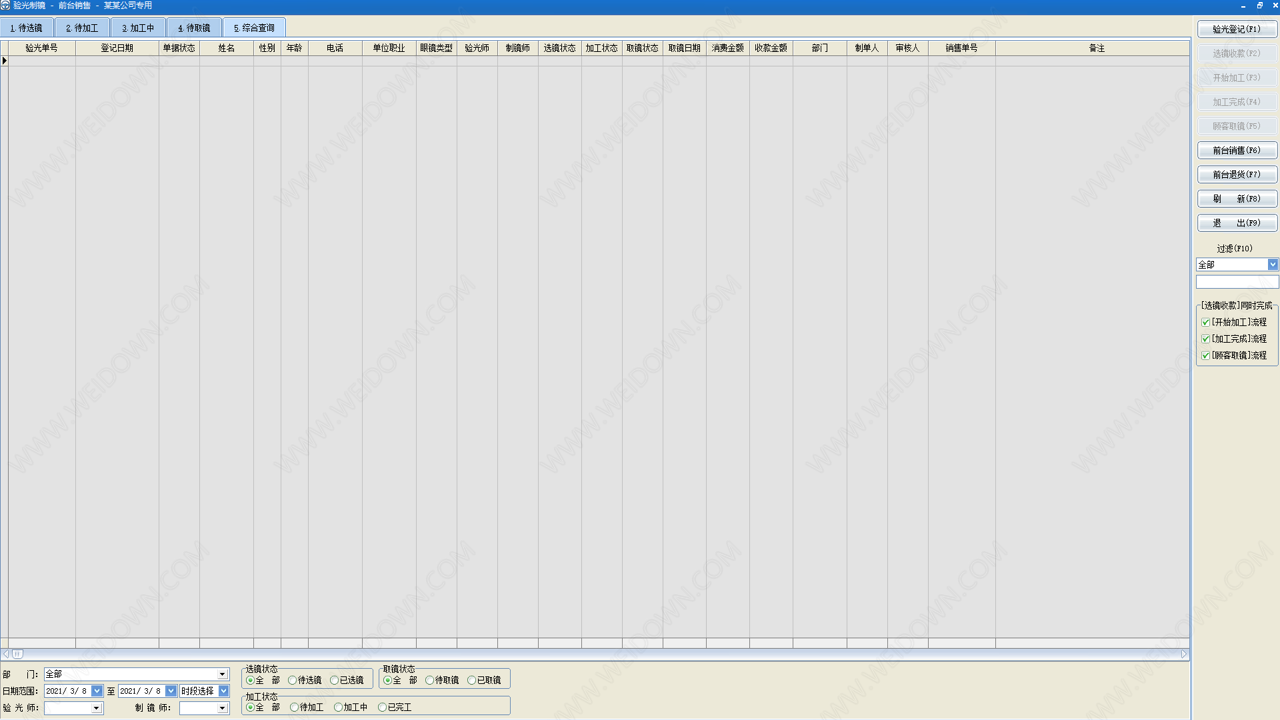The image size is (1280, 720).
Task: Click the 顾客取镜(F5) button
Action: click(x=1237, y=127)
